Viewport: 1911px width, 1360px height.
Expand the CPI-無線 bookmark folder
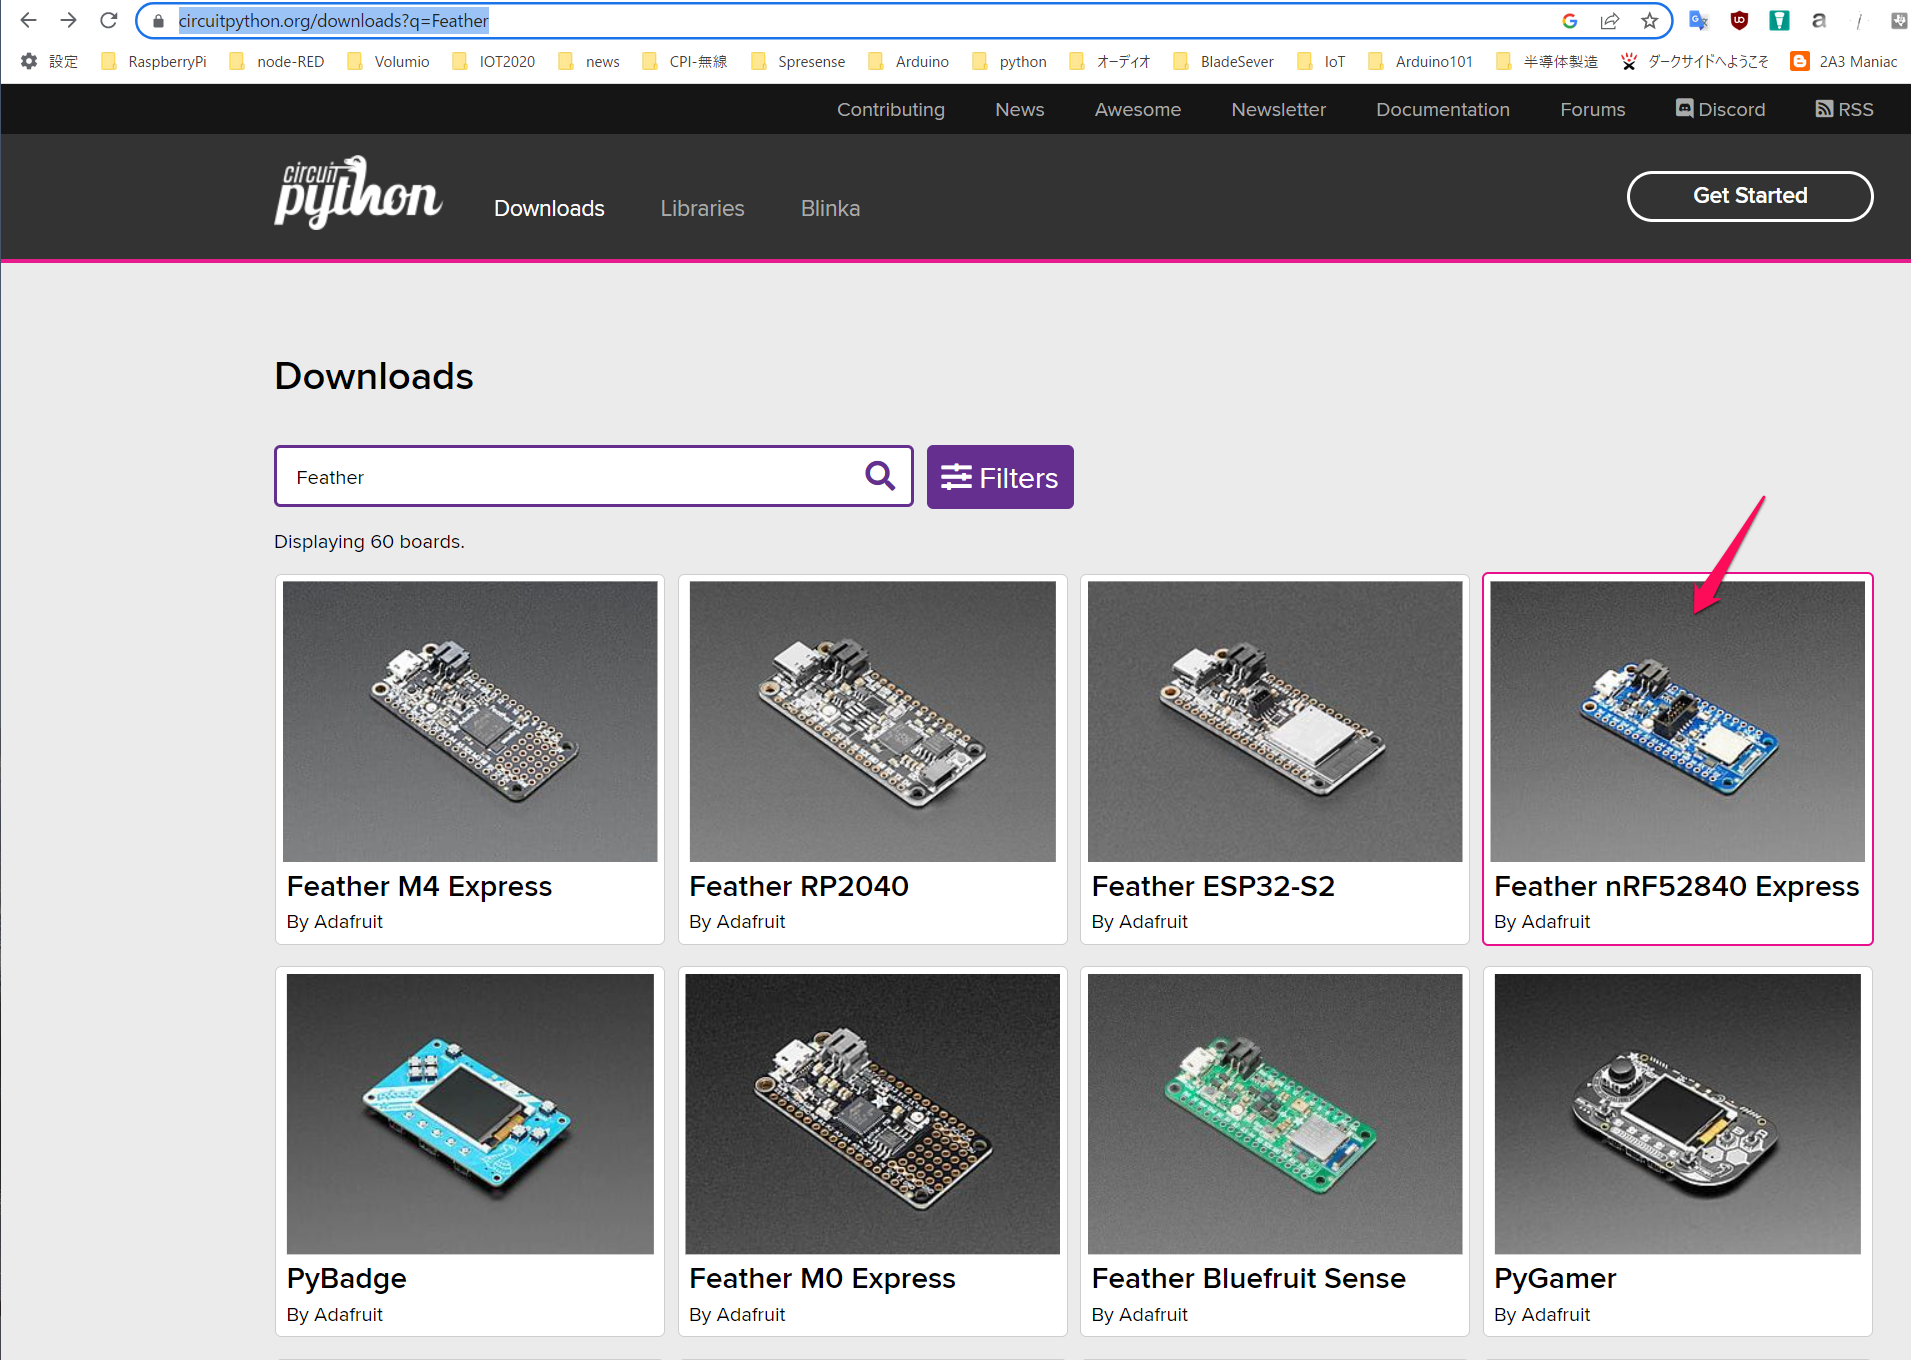(x=685, y=61)
